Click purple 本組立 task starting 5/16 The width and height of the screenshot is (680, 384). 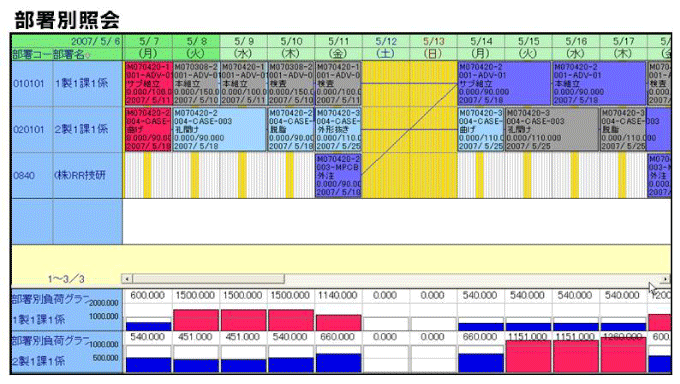pos(599,83)
